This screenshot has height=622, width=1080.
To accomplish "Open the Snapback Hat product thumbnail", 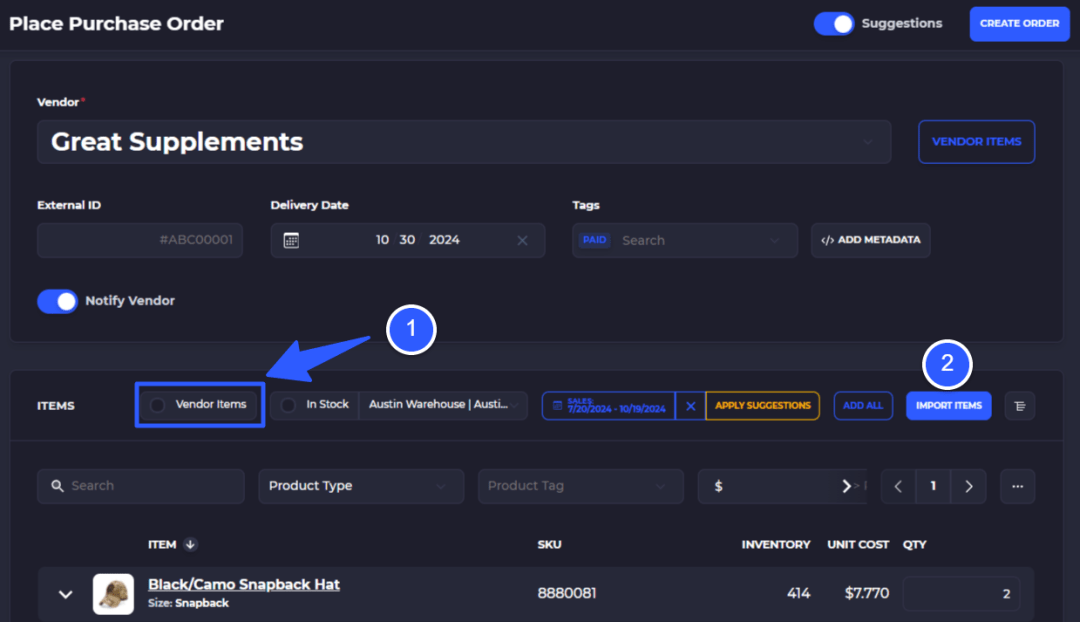I will pyautogui.click(x=114, y=594).
